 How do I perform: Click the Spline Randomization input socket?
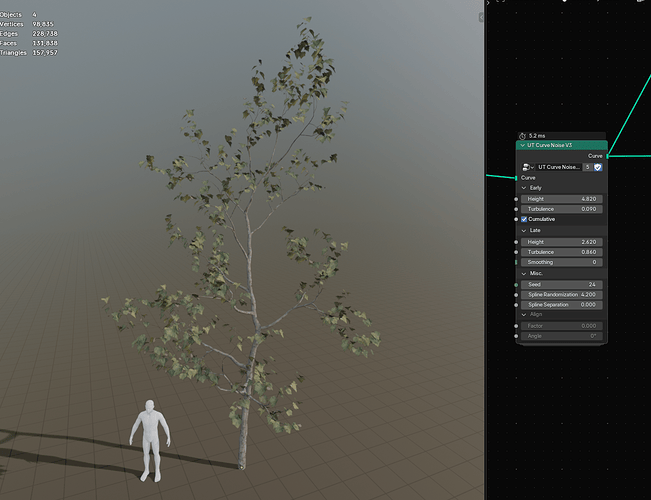tap(516, 295)
